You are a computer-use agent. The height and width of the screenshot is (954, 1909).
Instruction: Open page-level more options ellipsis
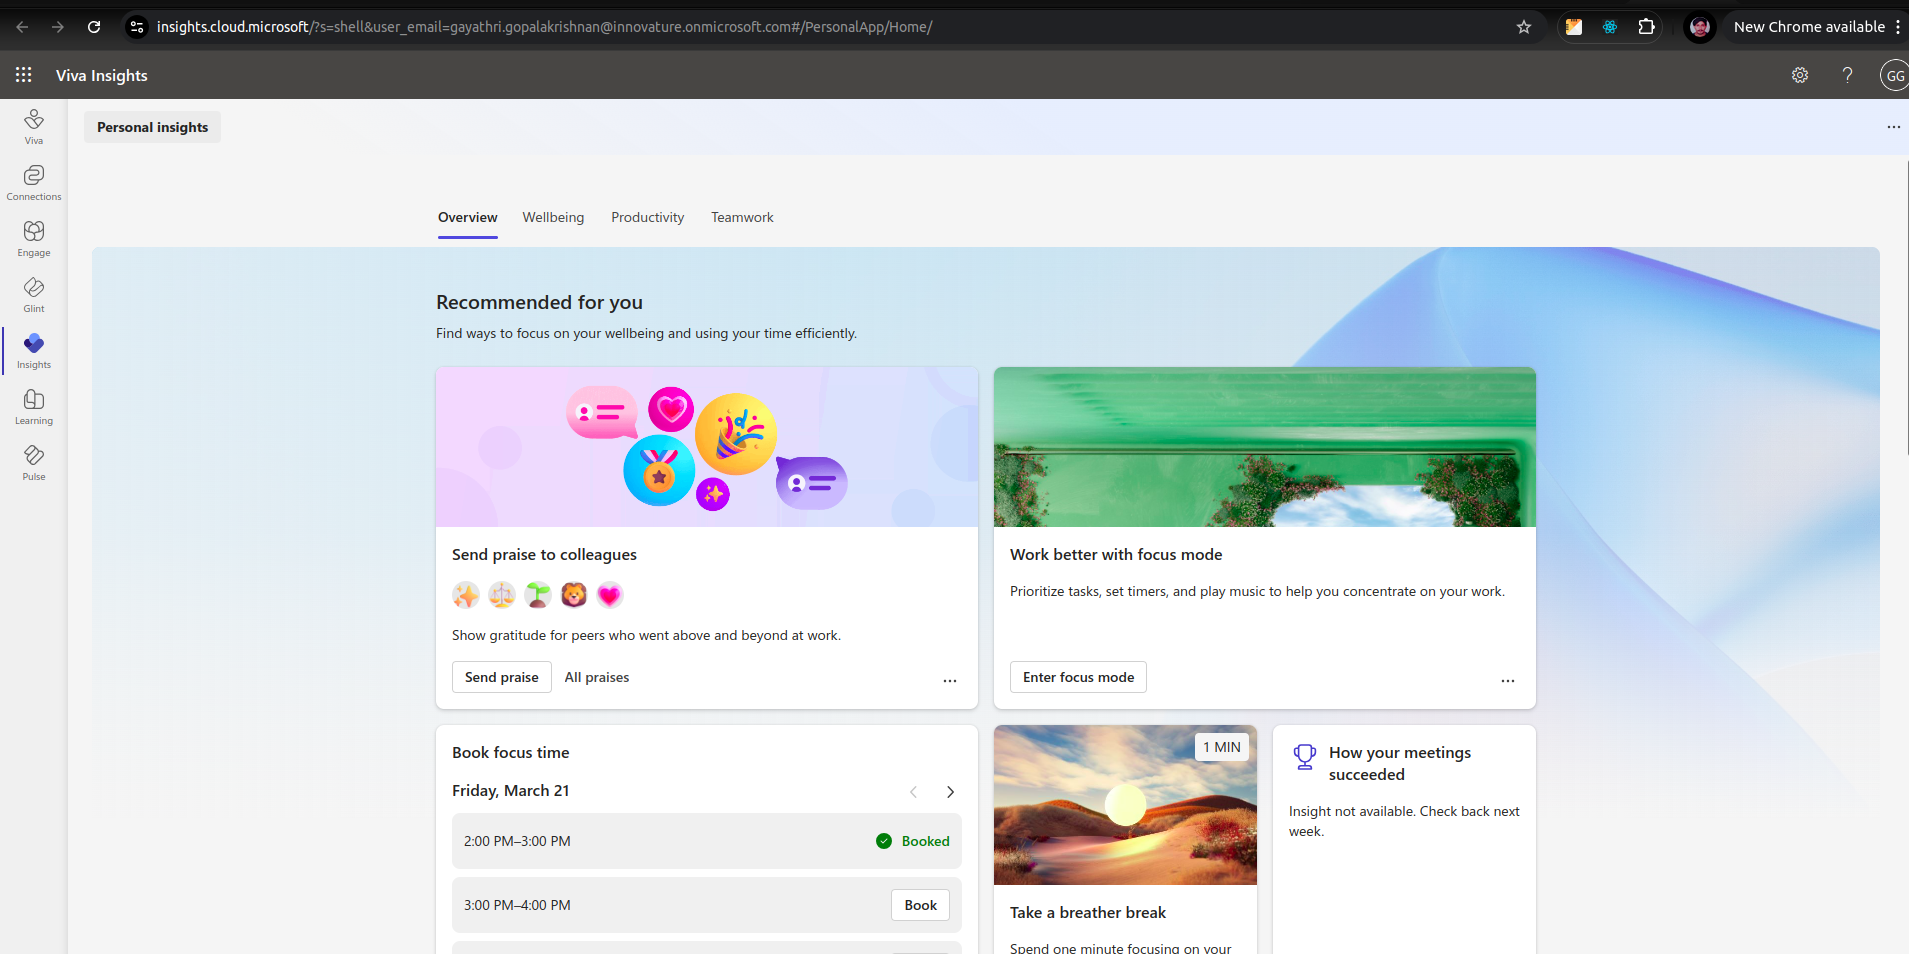click(1893, 127)
